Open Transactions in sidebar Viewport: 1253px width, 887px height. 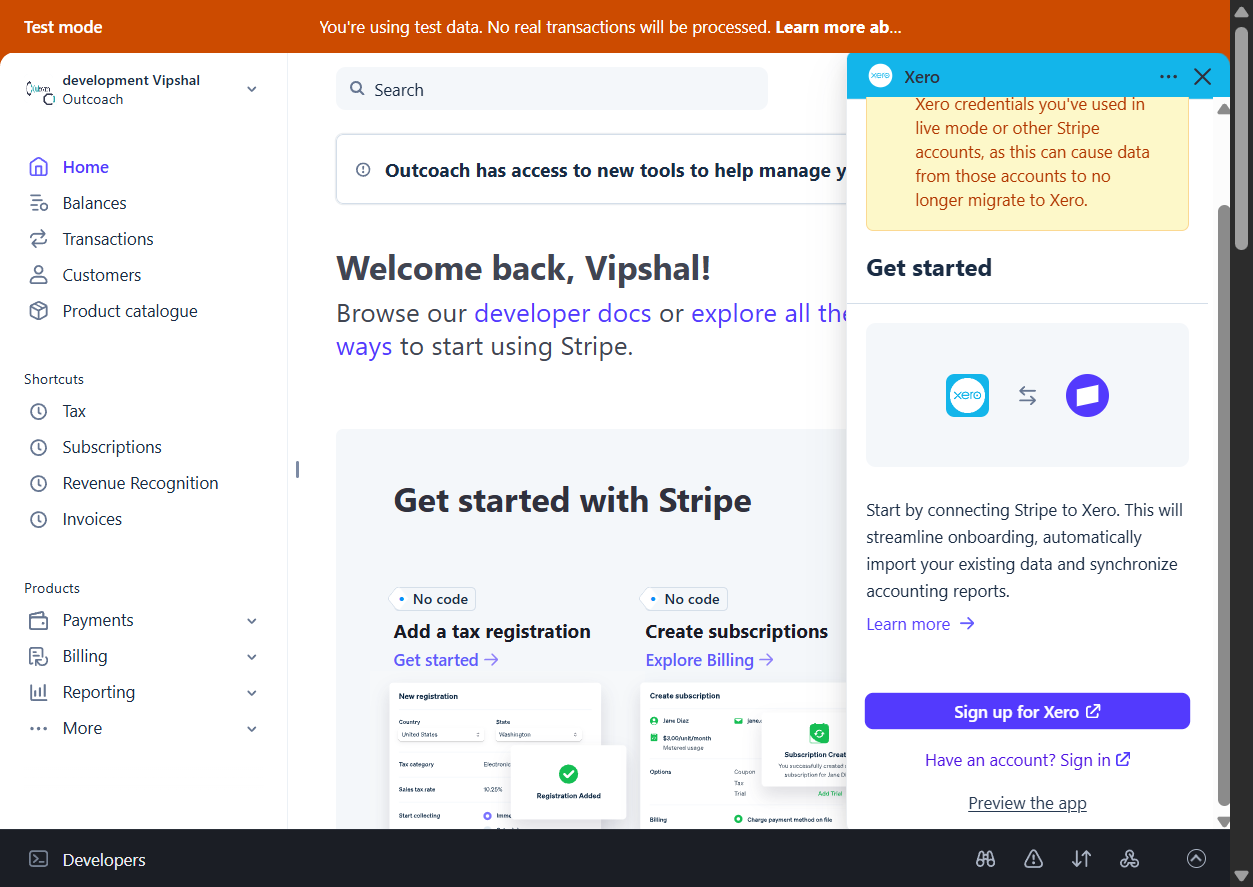click(108, 239)
